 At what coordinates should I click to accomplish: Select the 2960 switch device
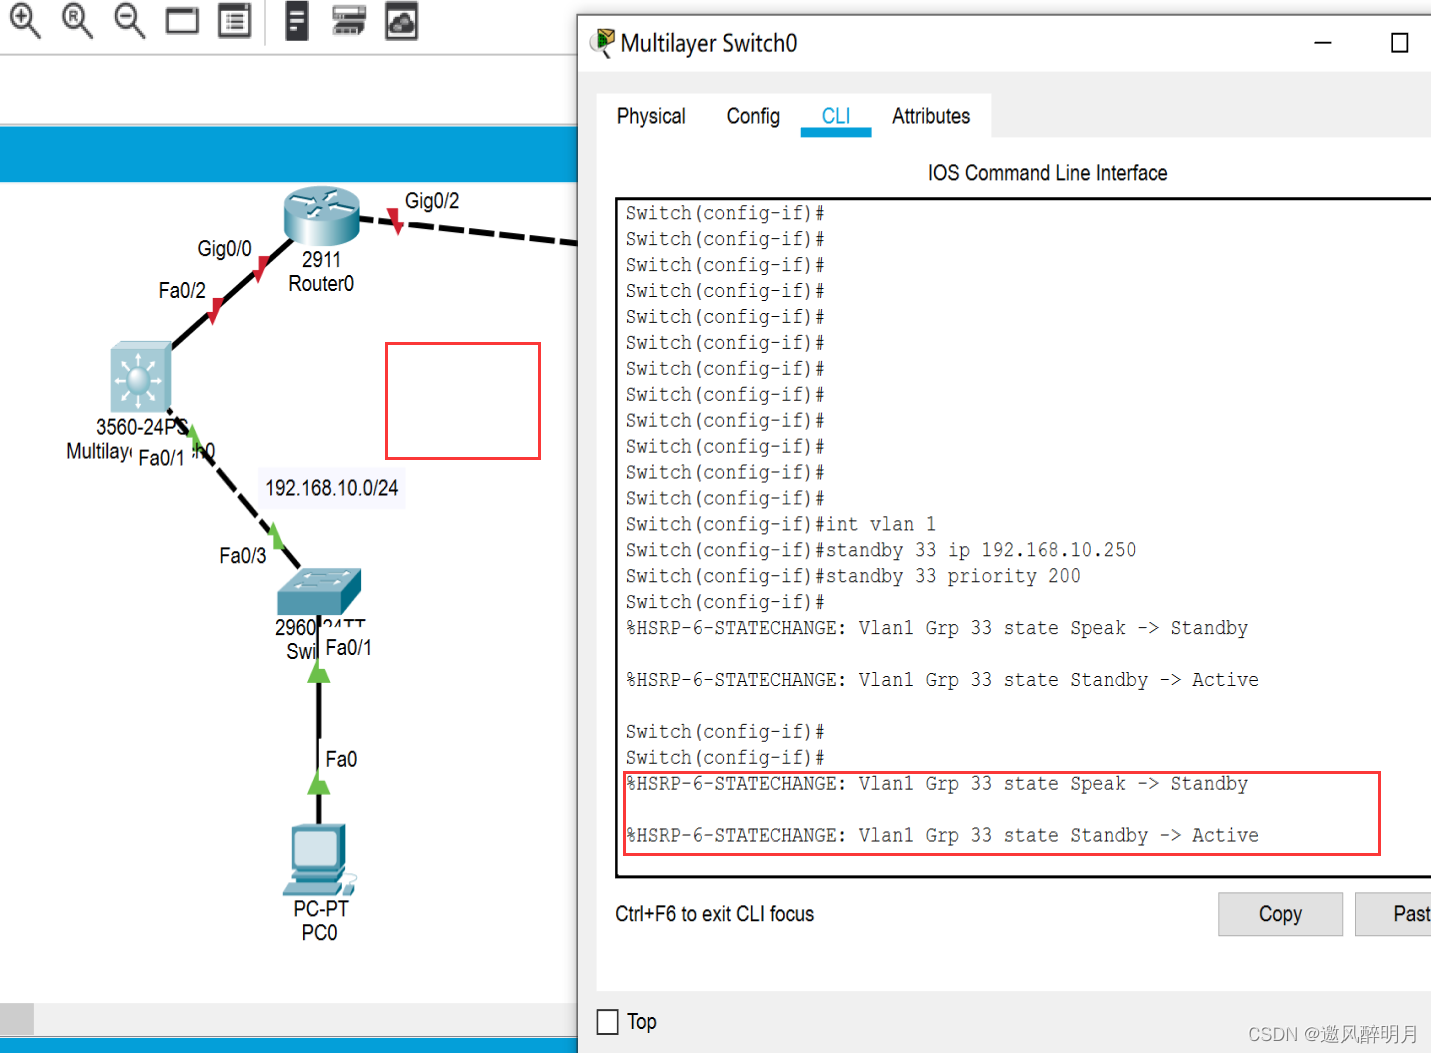tap(318, 591)
